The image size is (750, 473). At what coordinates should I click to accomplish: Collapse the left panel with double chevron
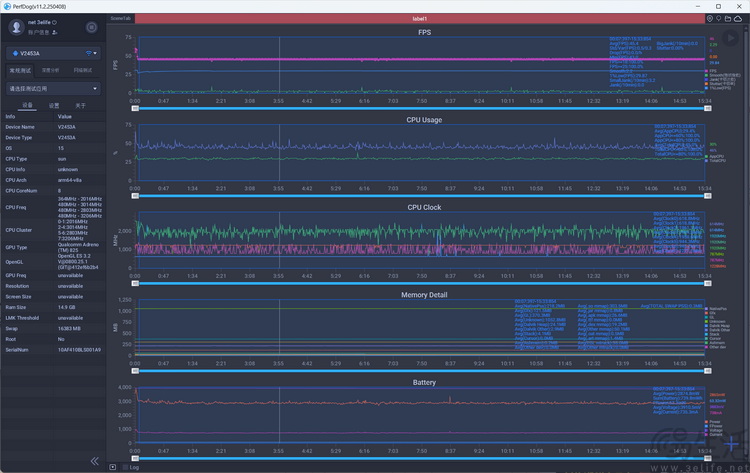point(95,461)
